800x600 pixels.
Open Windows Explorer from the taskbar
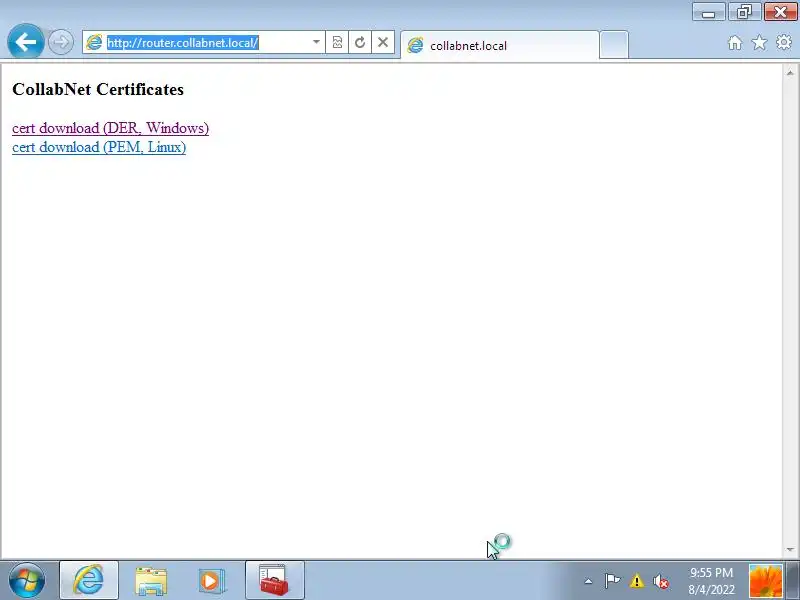(151, 580)
